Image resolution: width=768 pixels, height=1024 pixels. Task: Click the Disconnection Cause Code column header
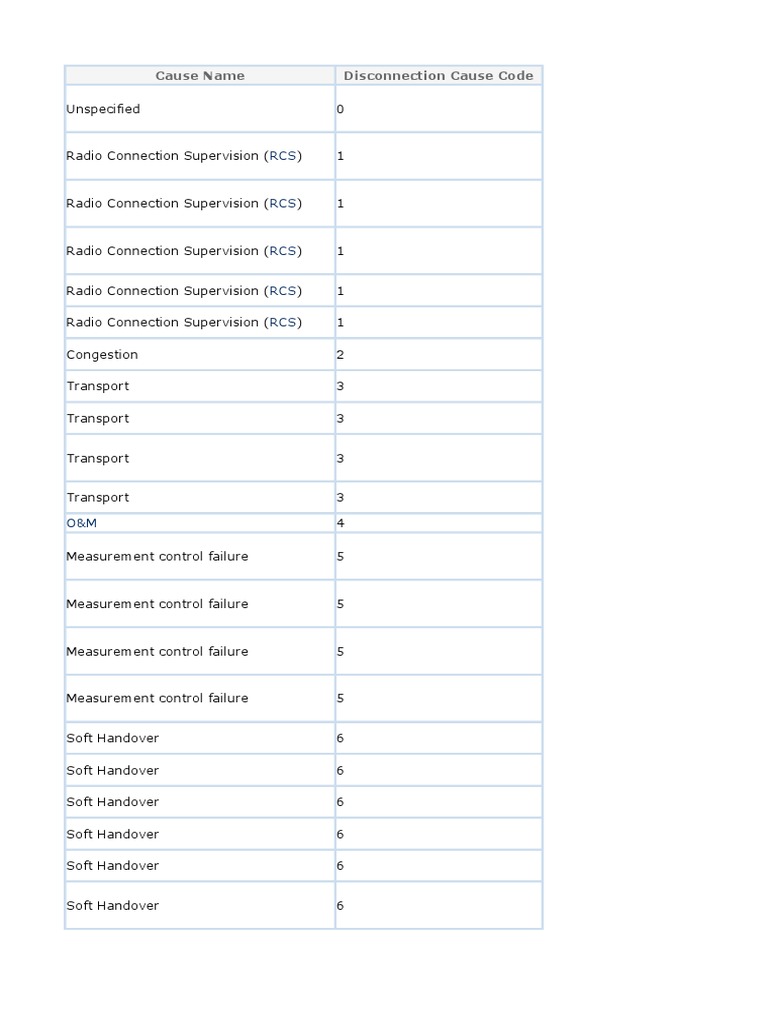(x=439, y=76)
